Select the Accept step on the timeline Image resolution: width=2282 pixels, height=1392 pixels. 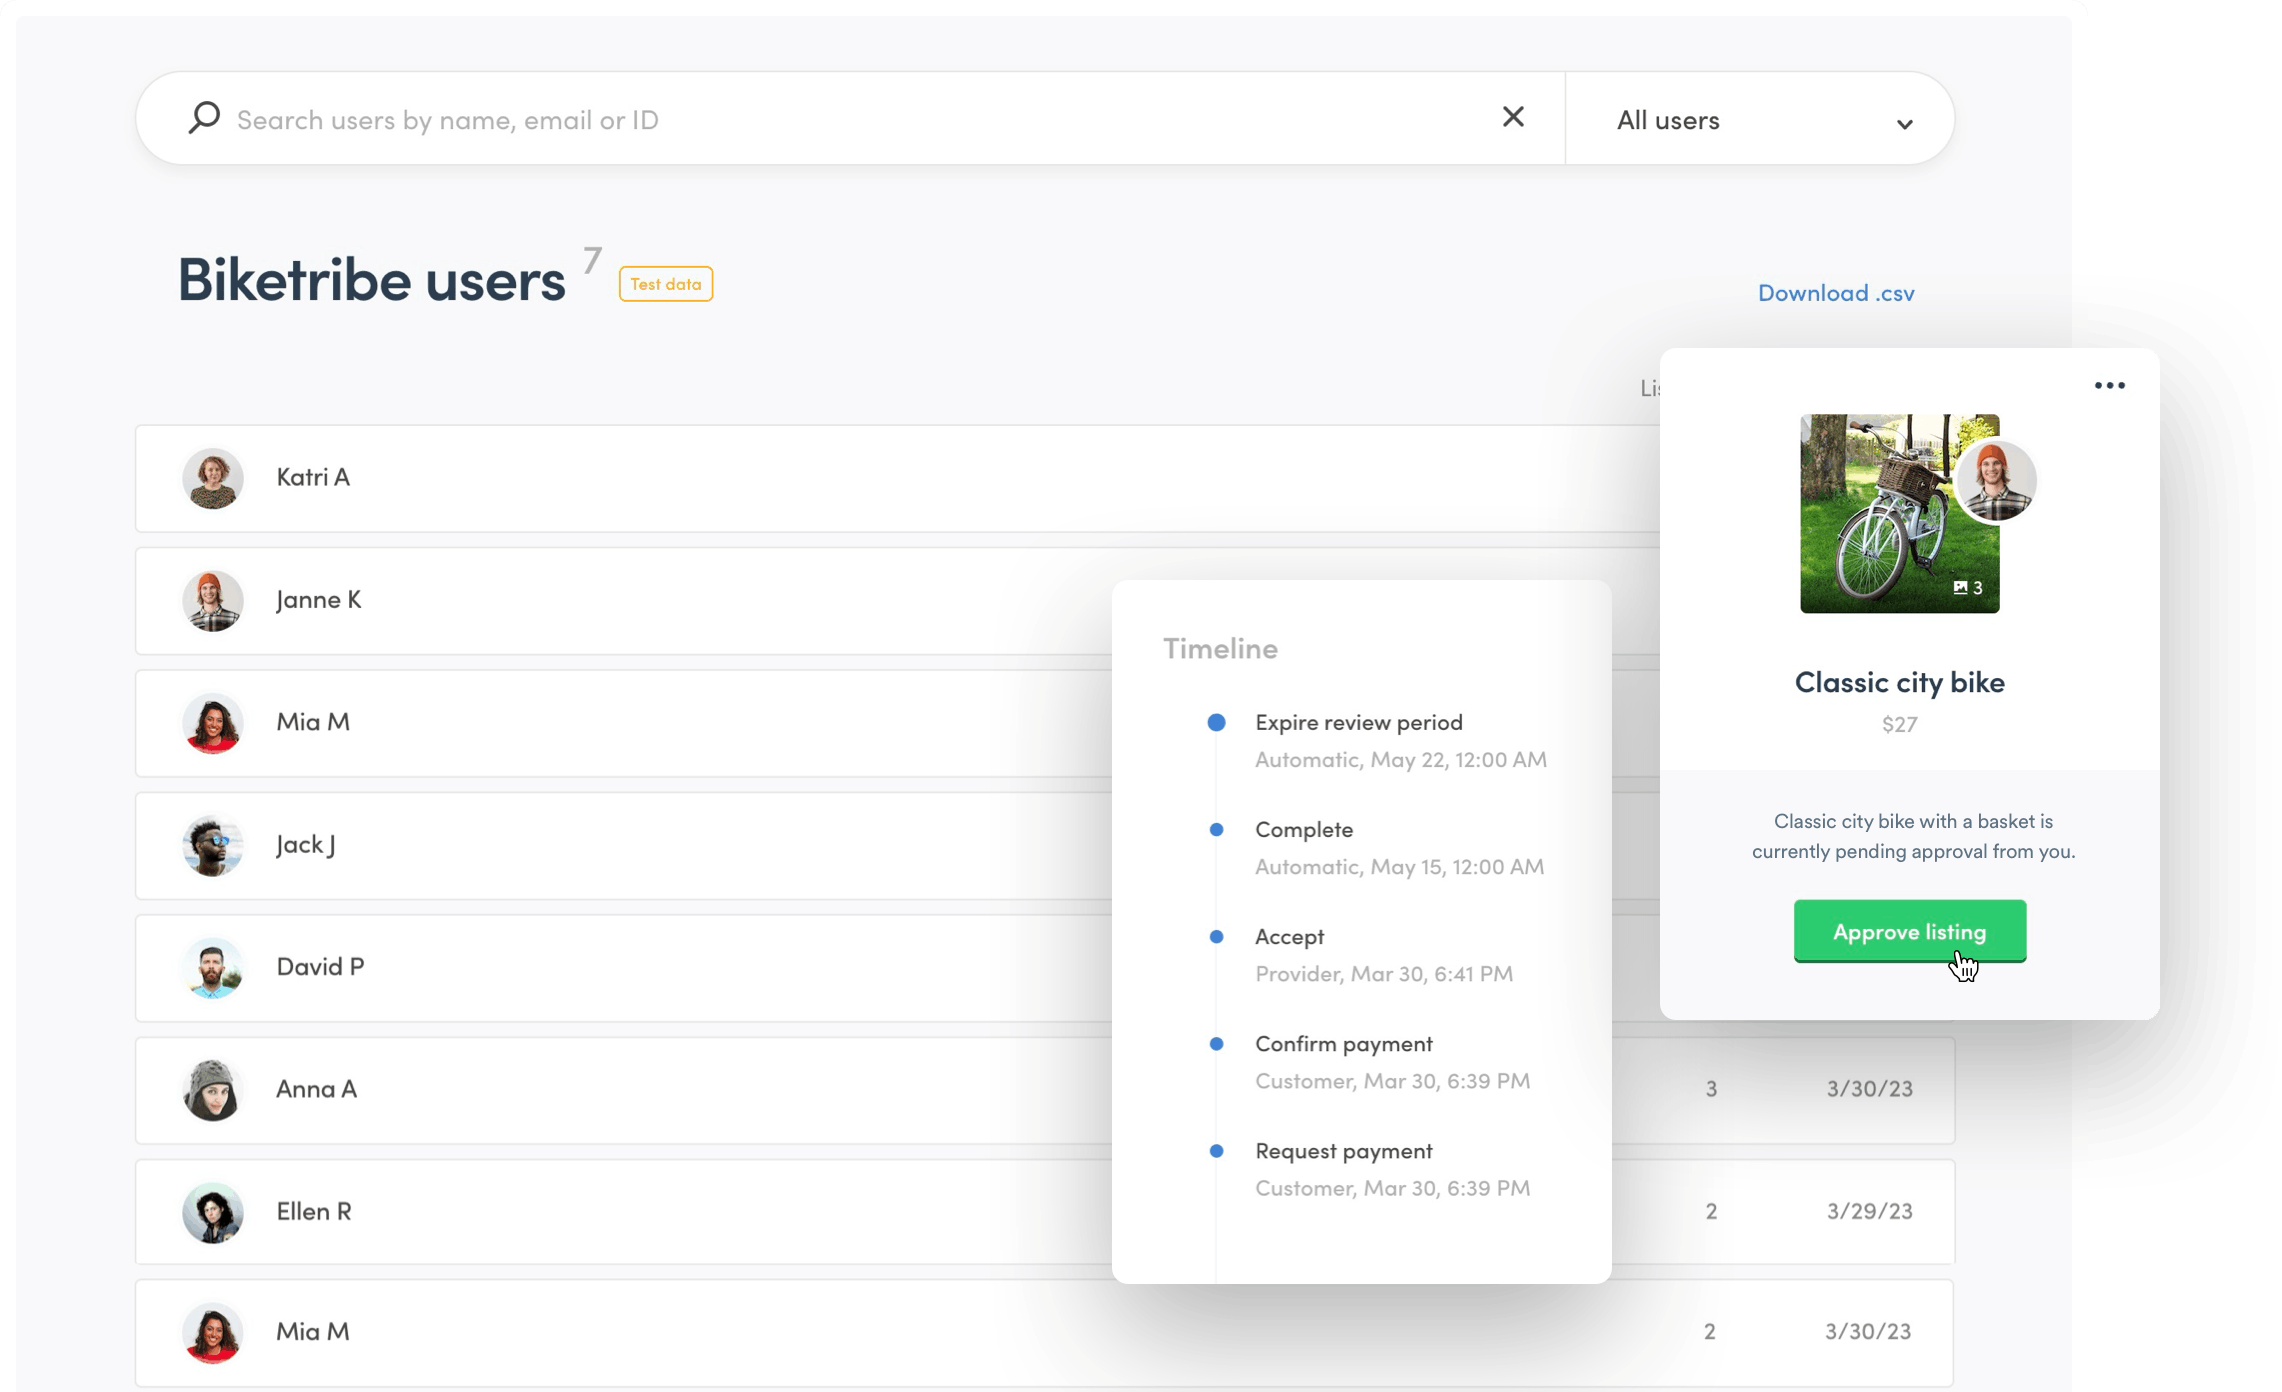(1289, 936)
